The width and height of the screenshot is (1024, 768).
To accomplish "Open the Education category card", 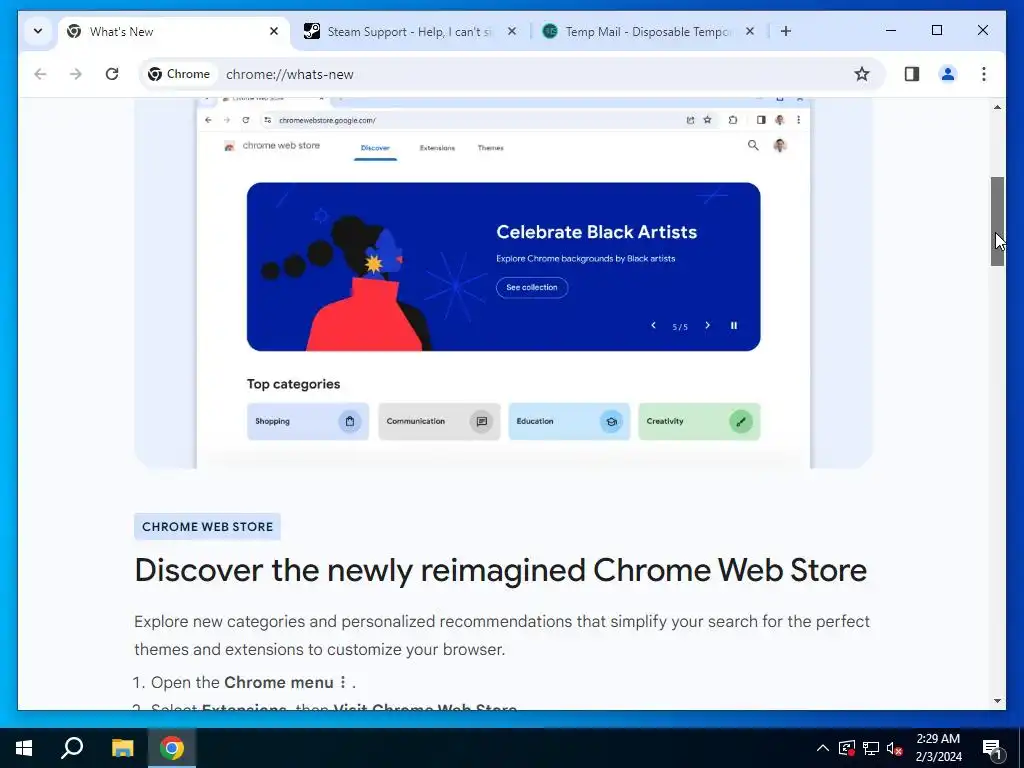I will pyautogui.click(x=569, y=421).
